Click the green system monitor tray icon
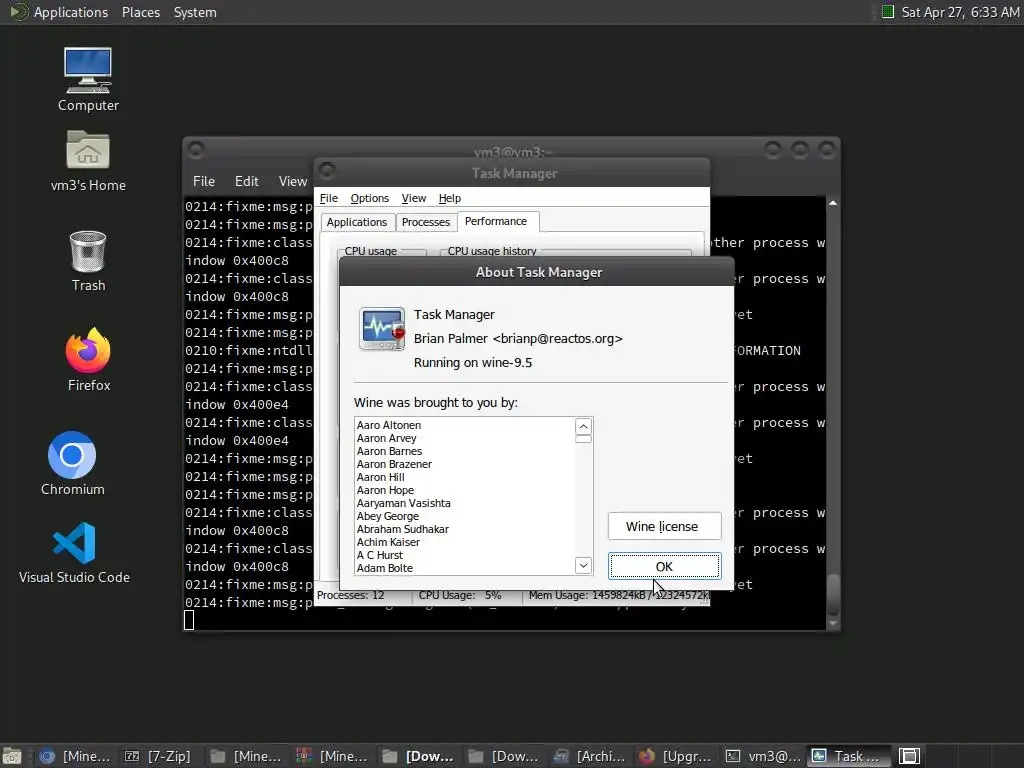The image size is (1024, 768). point(888,12)
